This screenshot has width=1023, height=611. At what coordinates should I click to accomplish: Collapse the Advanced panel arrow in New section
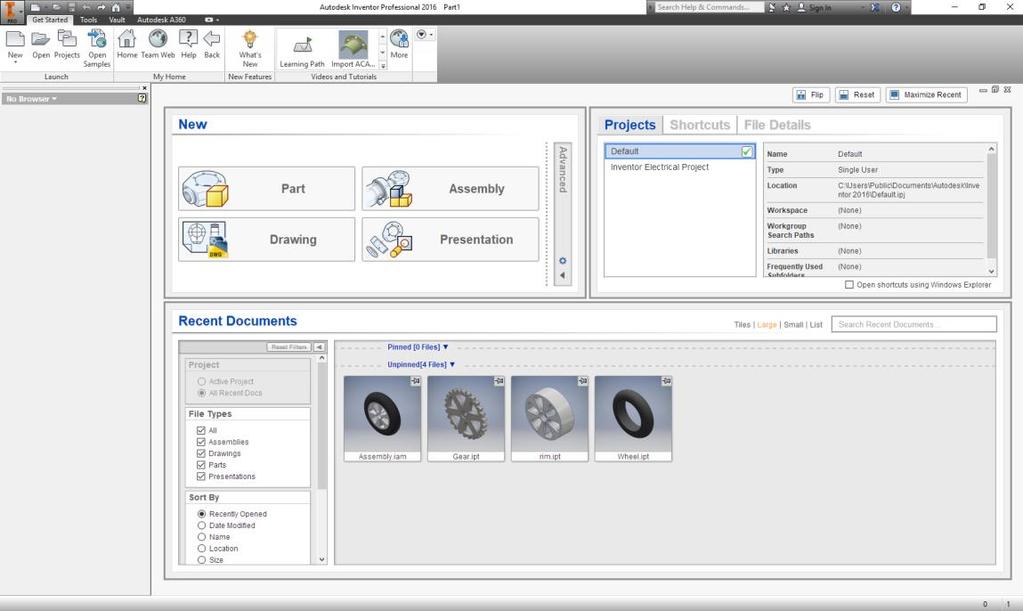[562, 275]
